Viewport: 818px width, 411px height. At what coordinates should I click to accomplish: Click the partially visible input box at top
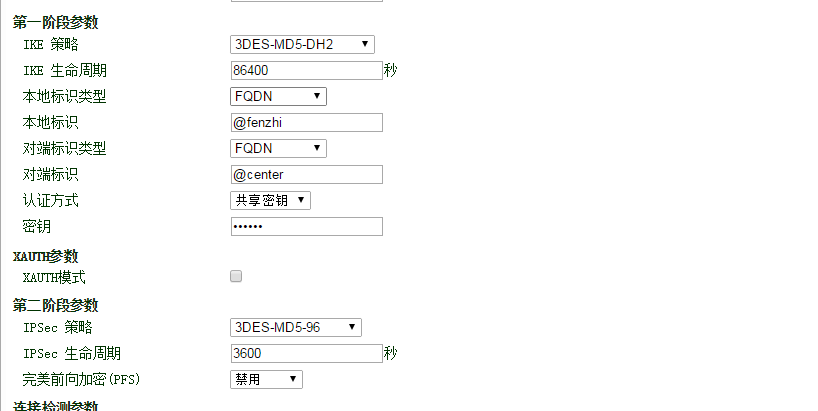[306, 1]
